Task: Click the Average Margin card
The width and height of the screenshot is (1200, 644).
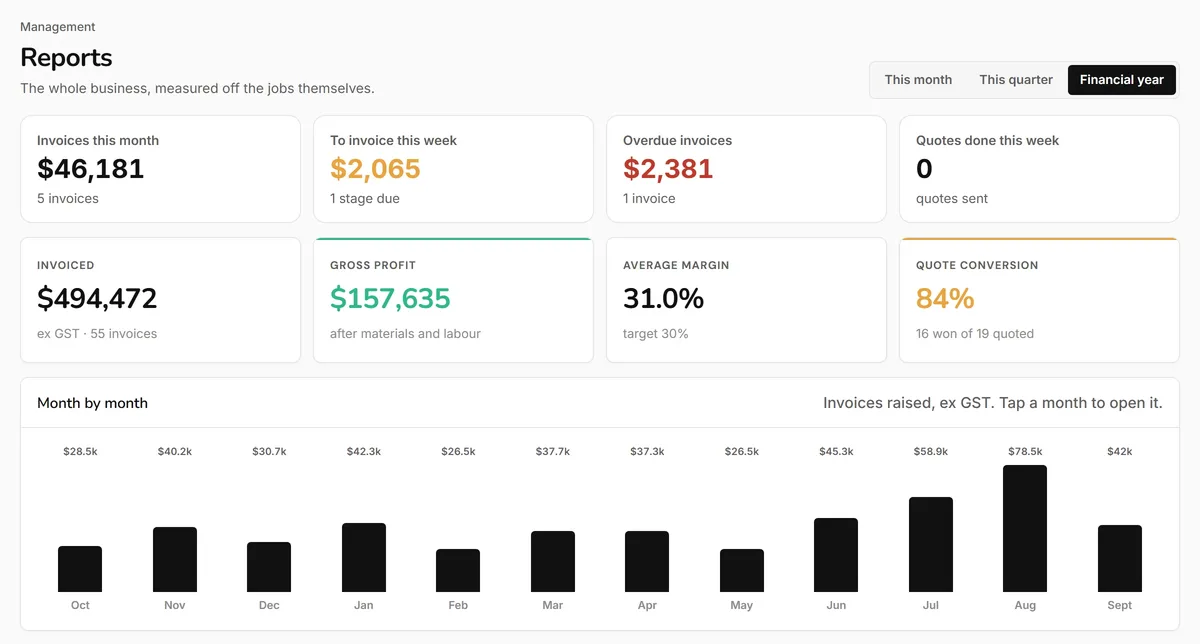Action: click(x=746, y=300)
